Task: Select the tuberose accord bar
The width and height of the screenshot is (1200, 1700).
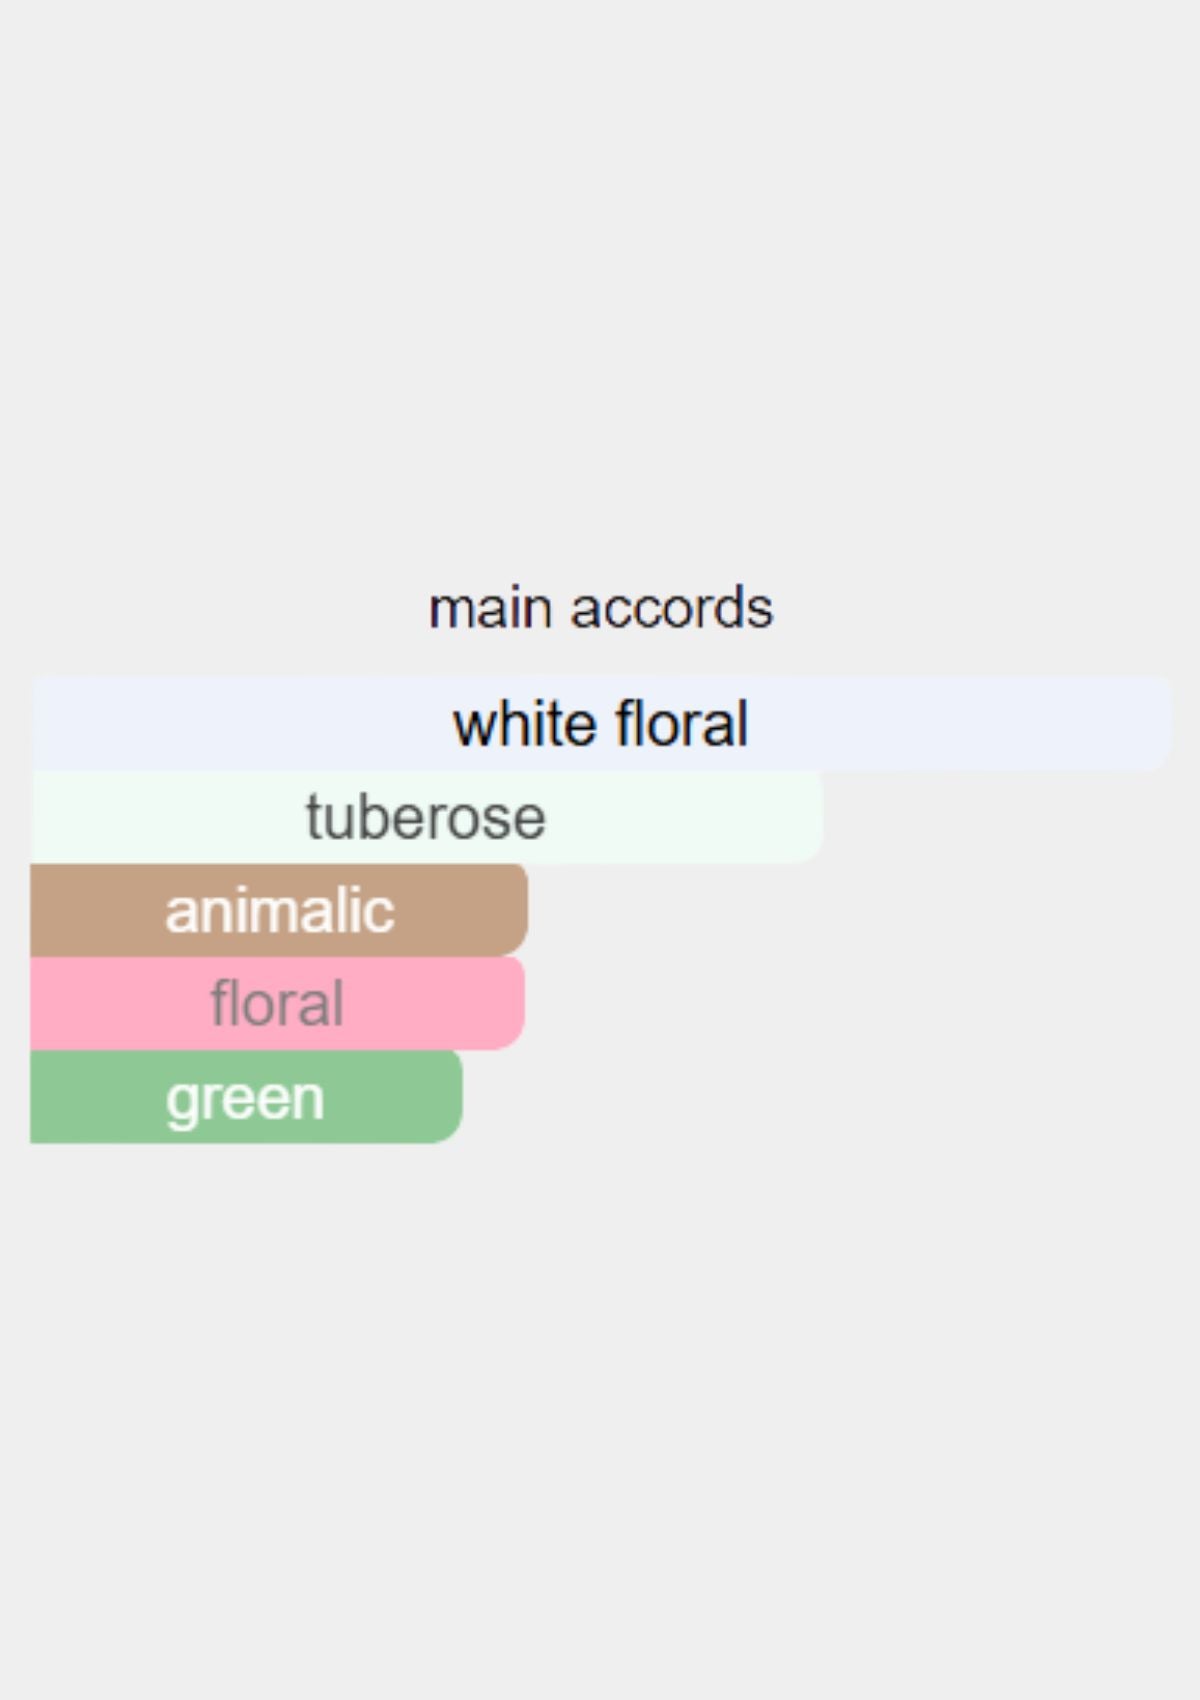Action: click(x=427, y=817)
